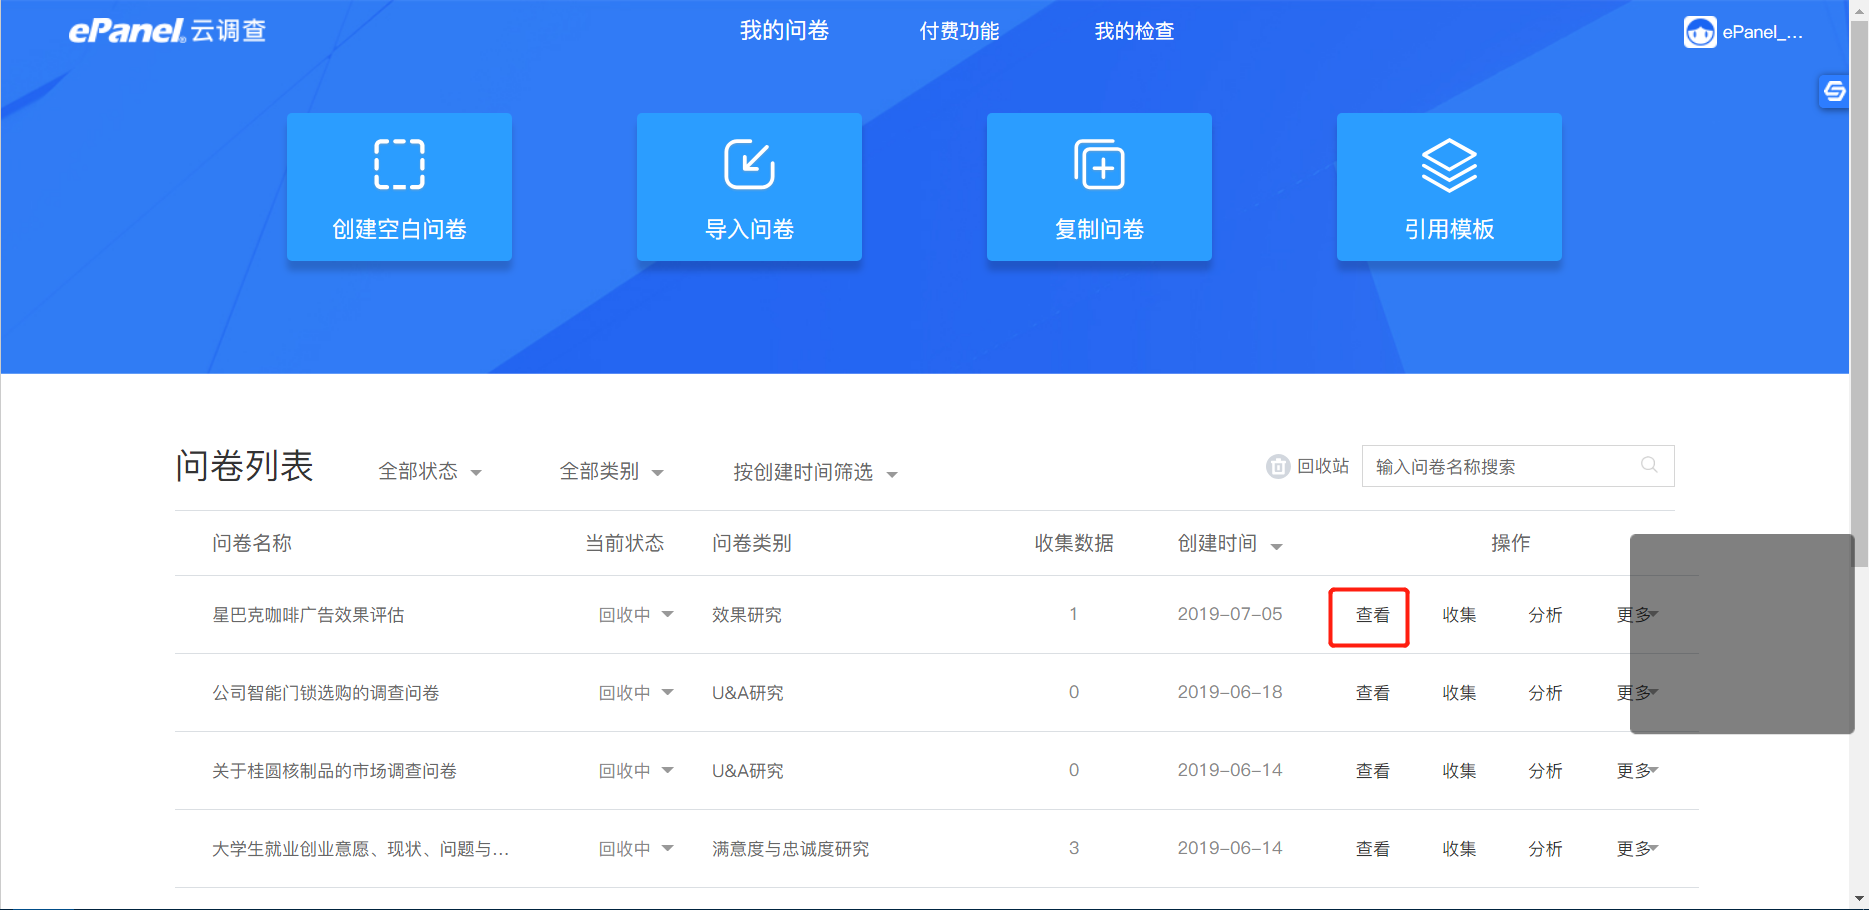Click the ePanel 云调查 logo
The width and height of the screenshot is (1869, 910).
coord(167,31)
